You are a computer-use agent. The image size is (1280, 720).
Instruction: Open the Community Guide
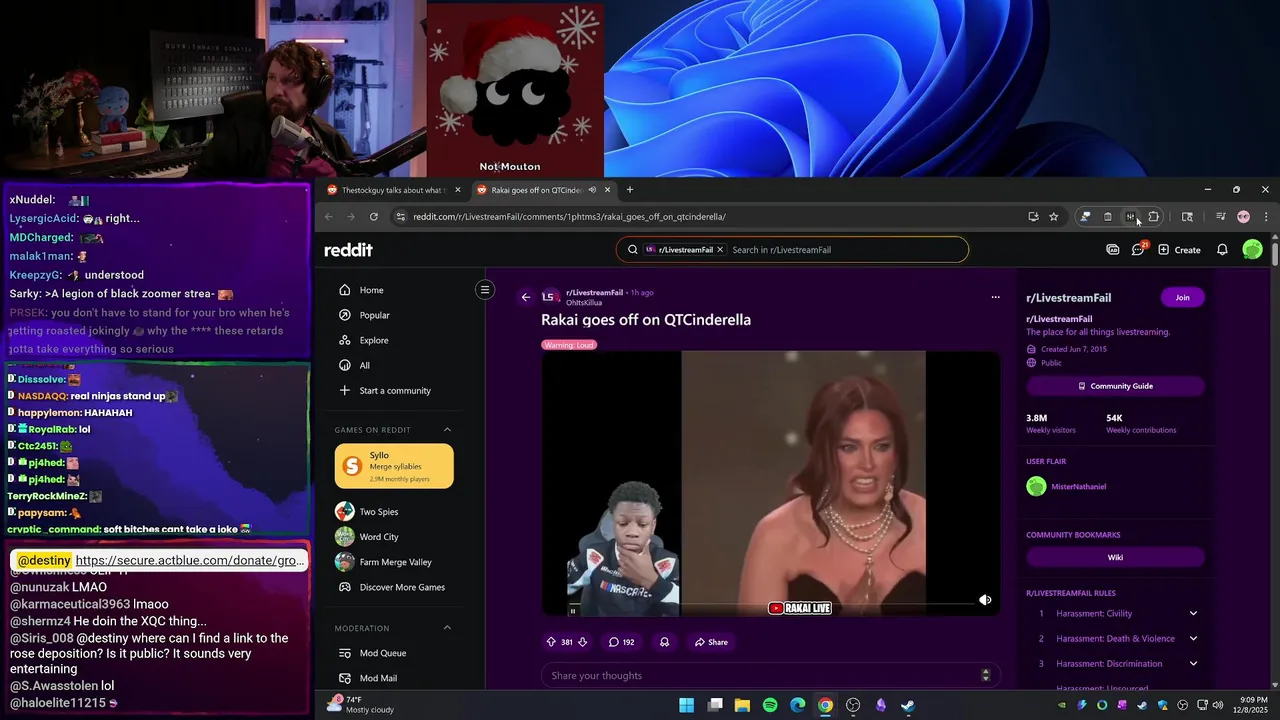pyautogui.click(x=1115, y=386)
